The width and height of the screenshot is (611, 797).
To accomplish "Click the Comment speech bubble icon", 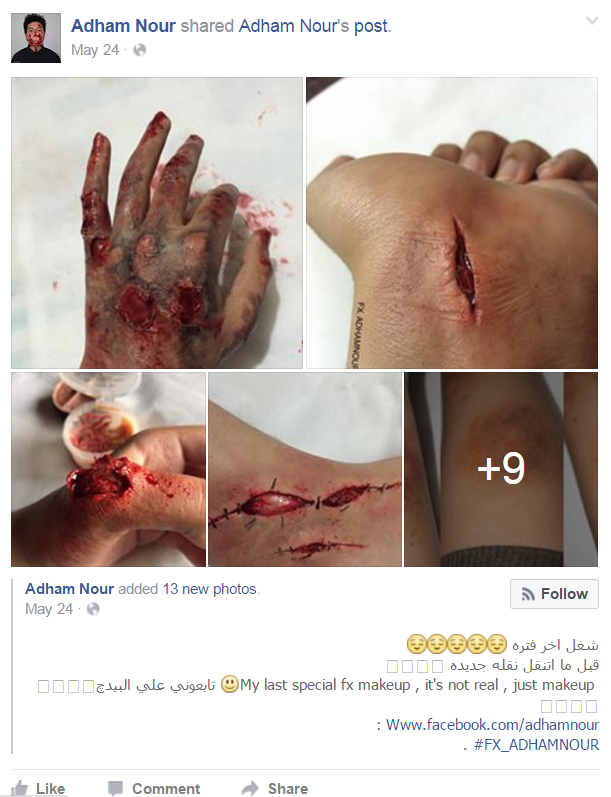I will click(115, 788).
